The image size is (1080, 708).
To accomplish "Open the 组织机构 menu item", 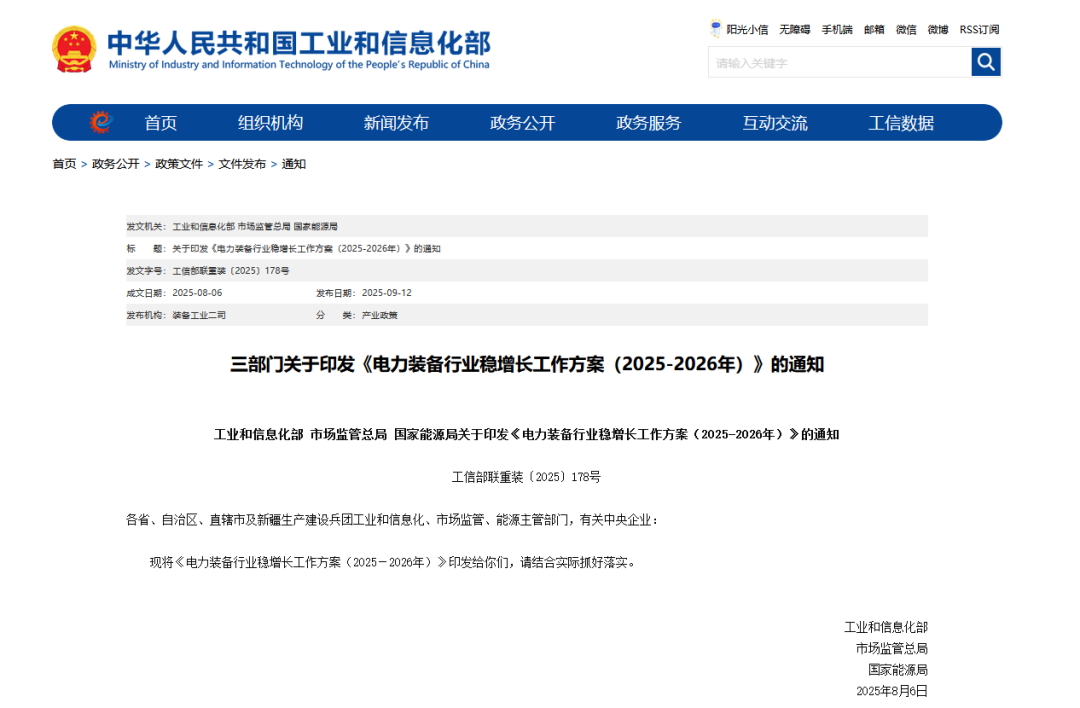I will click(x=269, y=122).
